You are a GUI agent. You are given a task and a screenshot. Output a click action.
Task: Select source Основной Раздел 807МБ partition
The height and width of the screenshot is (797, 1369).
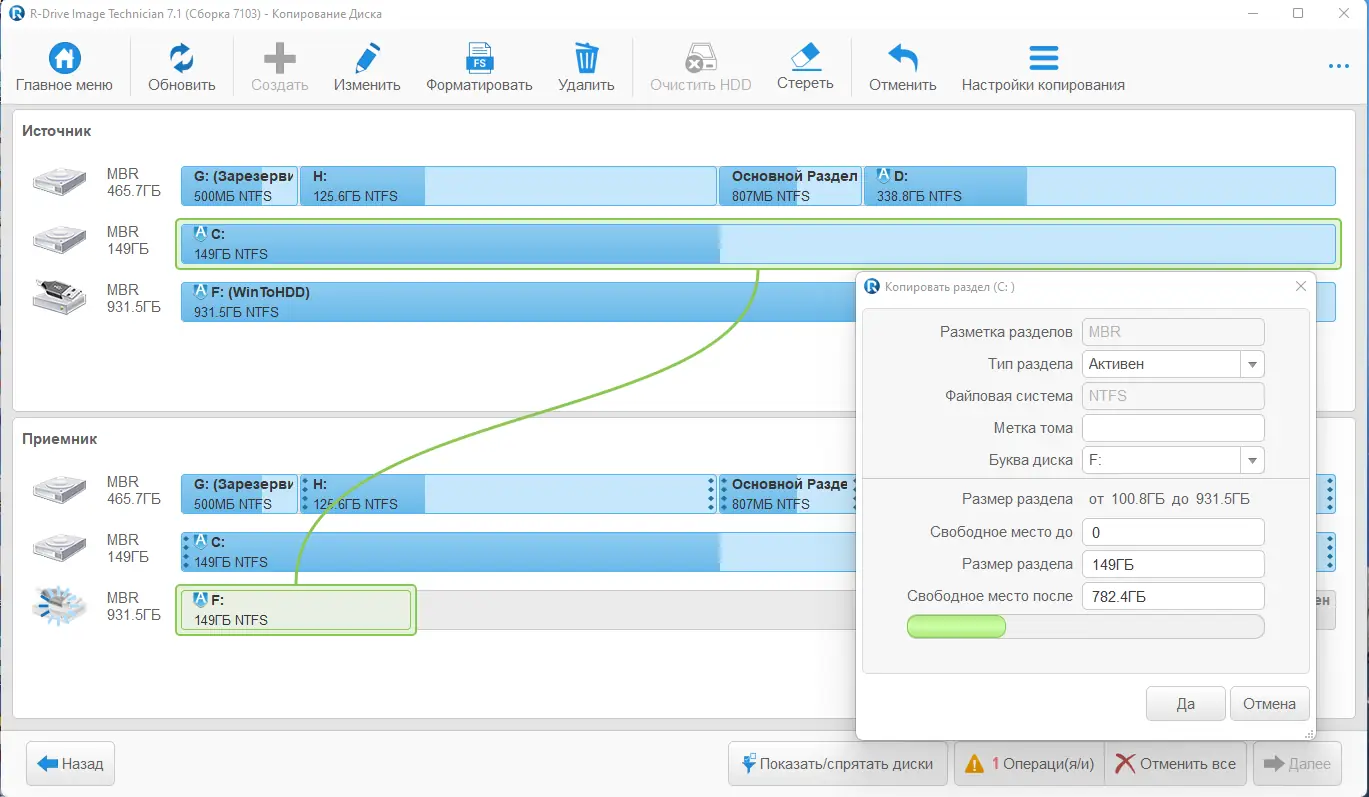[790, 186]
